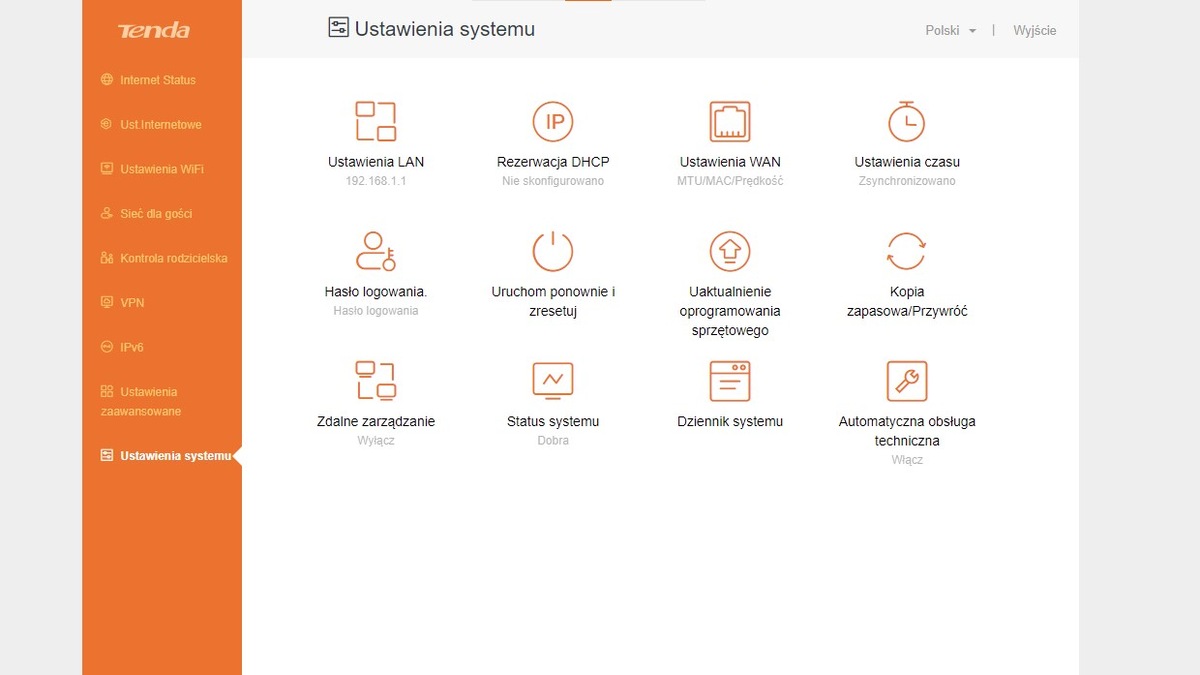1200x675 pixels.
Task: Open the Status systemu monitor icon
Action: pyautogui.click(x=553, y=381)
